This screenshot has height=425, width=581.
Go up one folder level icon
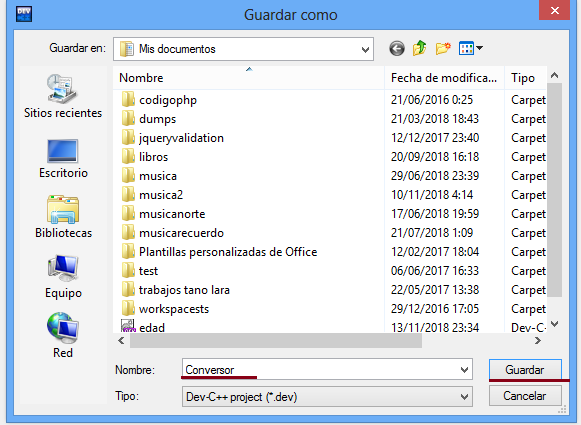click(x=419, y=48)
